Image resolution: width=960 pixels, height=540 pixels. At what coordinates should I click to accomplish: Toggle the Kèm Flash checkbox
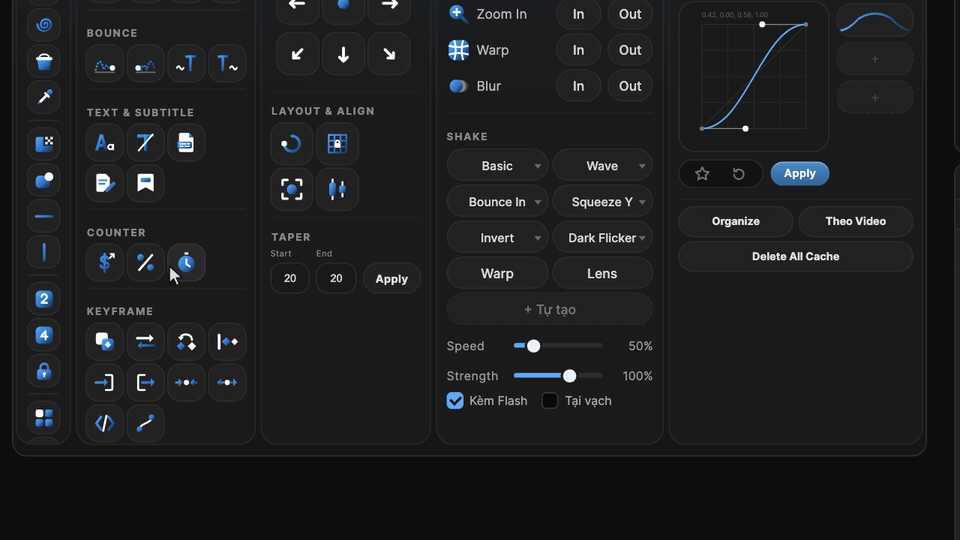click(x=455, y=400)
